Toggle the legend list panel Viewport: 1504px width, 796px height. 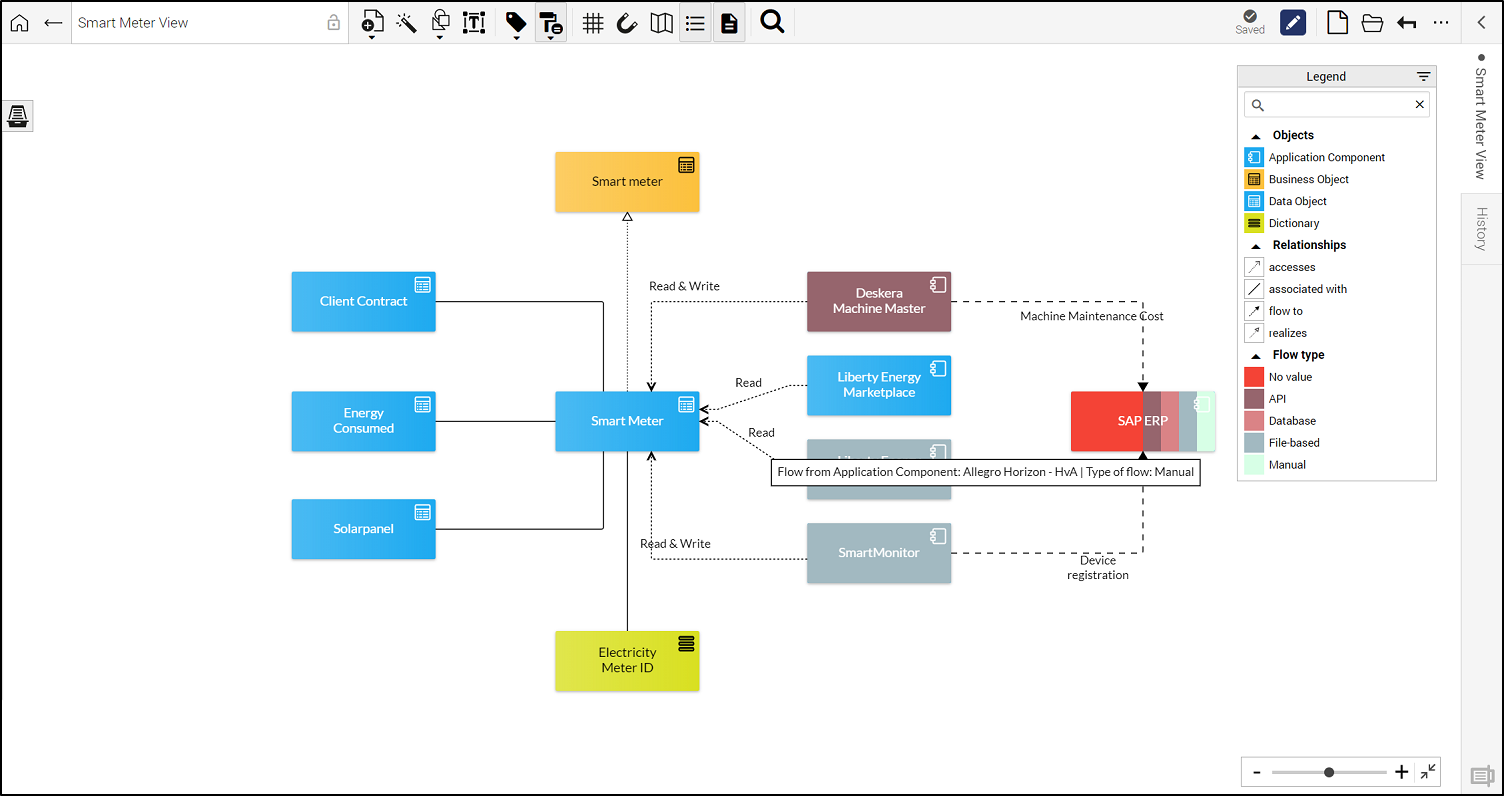[x=695, y=23]
